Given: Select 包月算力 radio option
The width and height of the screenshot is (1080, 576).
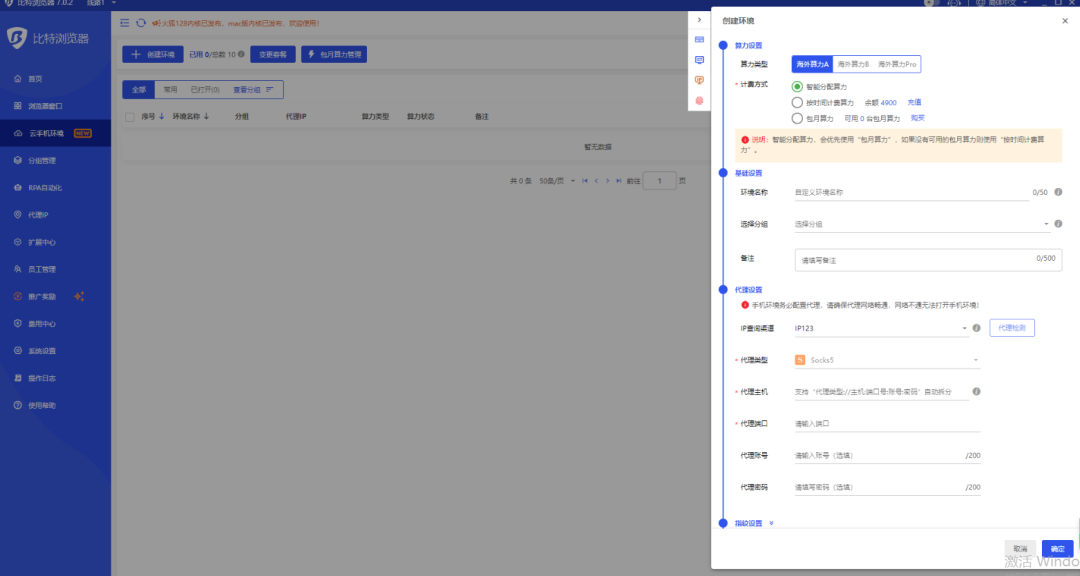Looking at the screenshot, I should 797,118.
